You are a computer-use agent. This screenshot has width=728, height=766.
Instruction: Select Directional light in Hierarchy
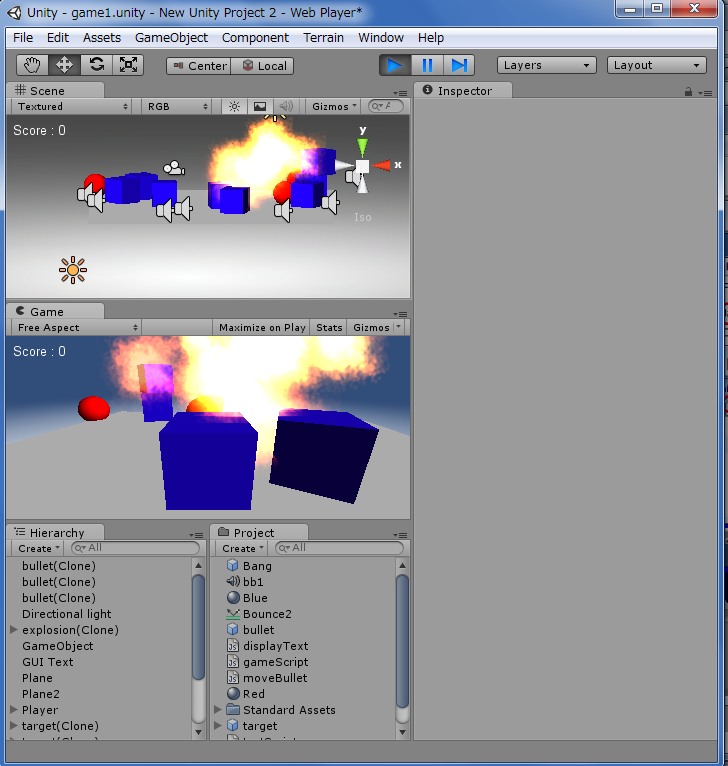coord(66,614)
